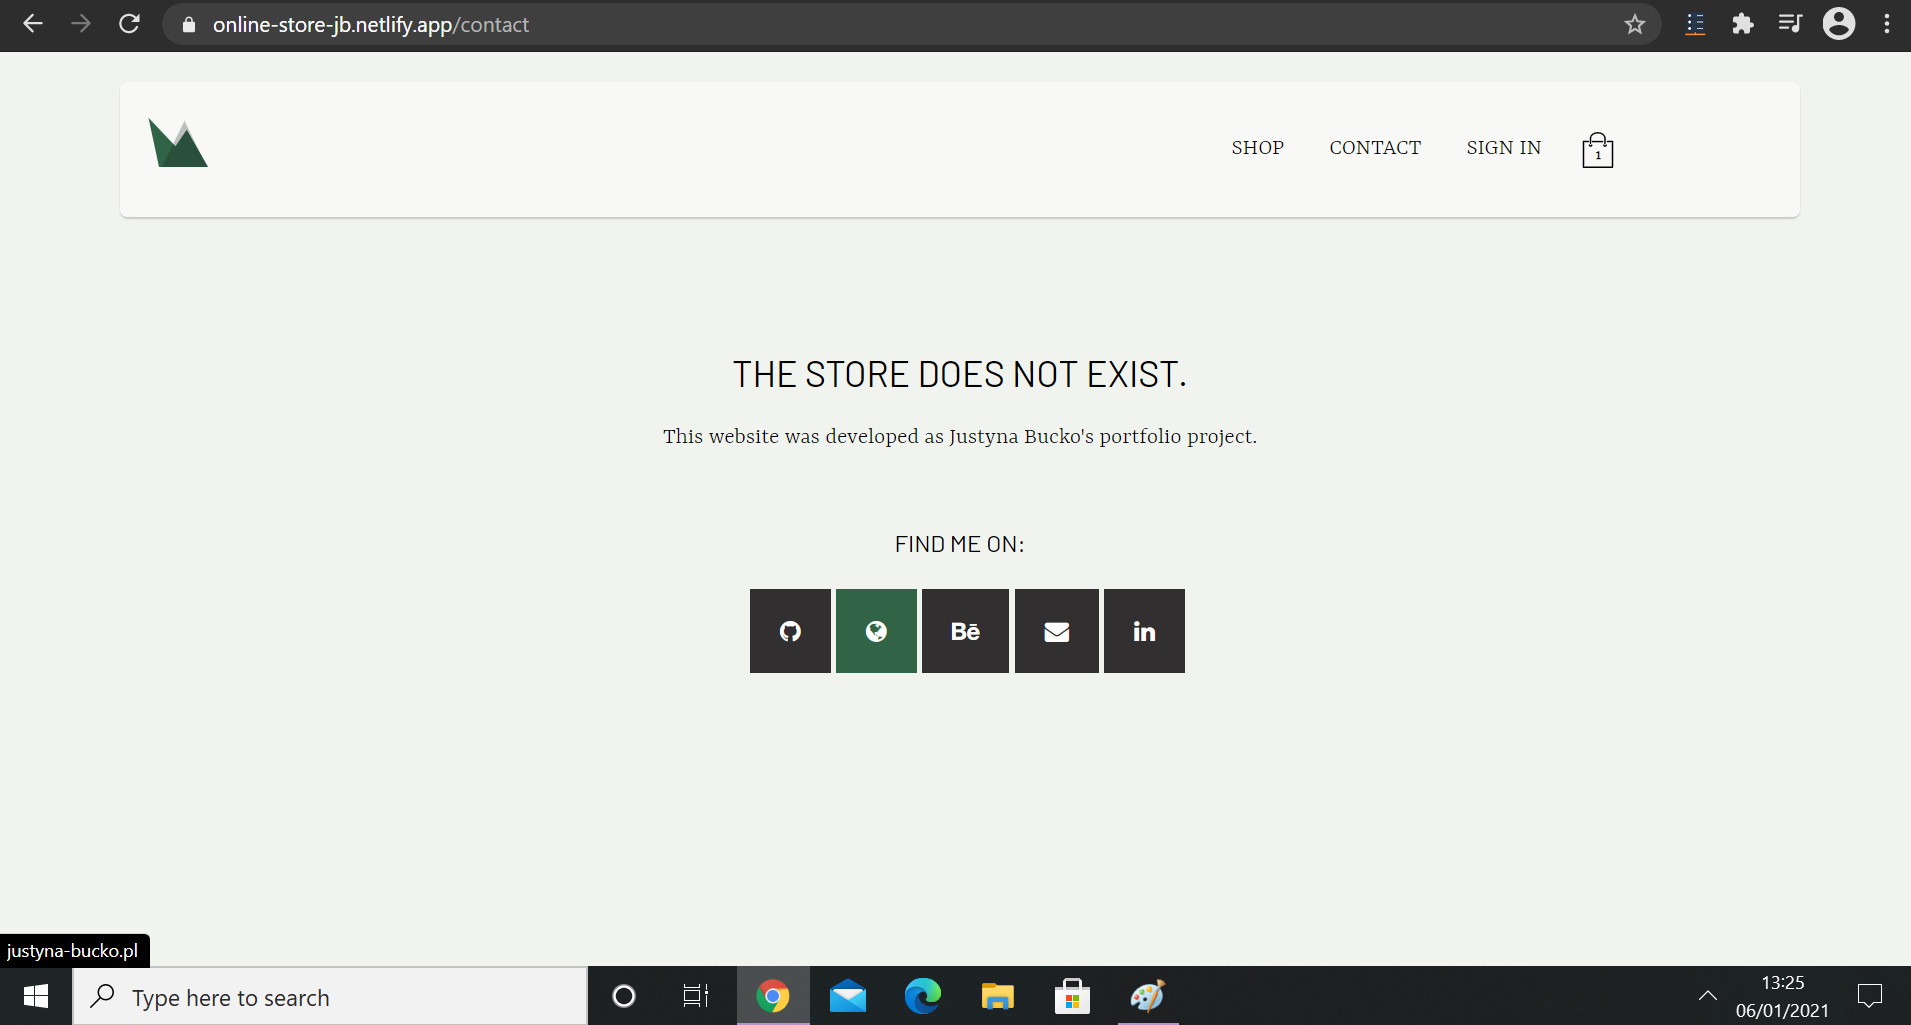Open the LinkedIn icon link
1911x1025 pixels.
1144,631
